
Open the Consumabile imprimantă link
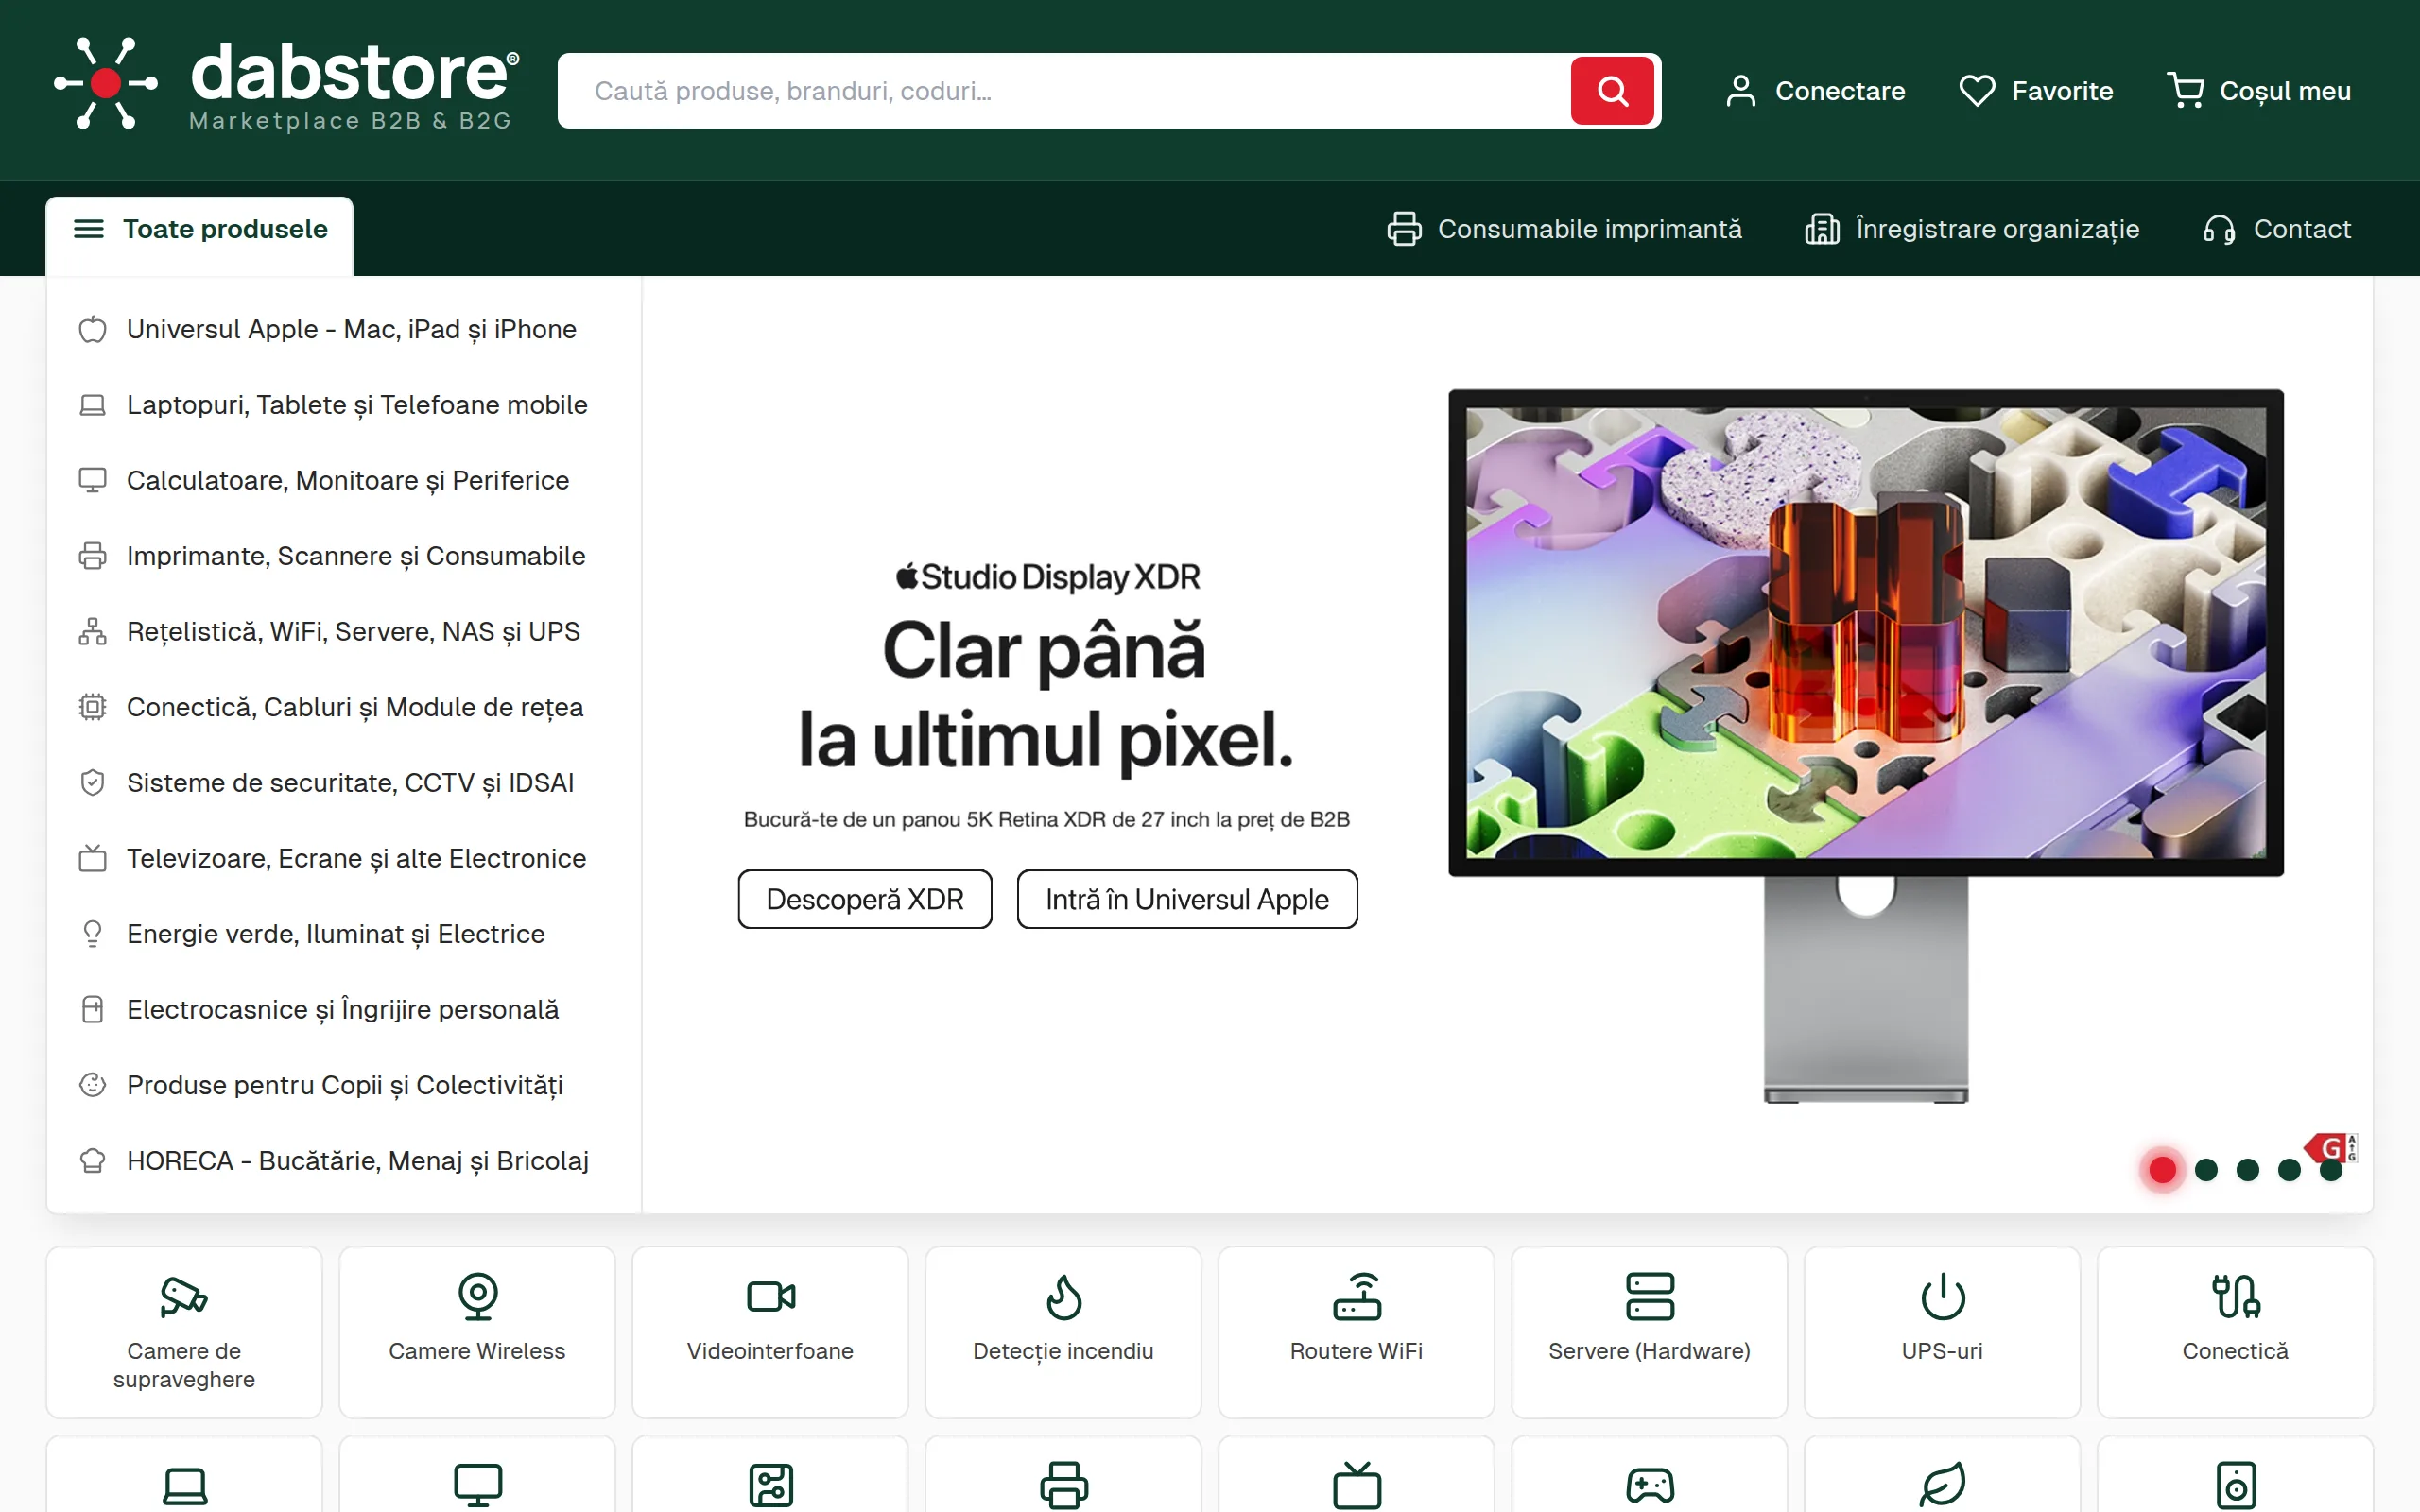coord(1564,229)
